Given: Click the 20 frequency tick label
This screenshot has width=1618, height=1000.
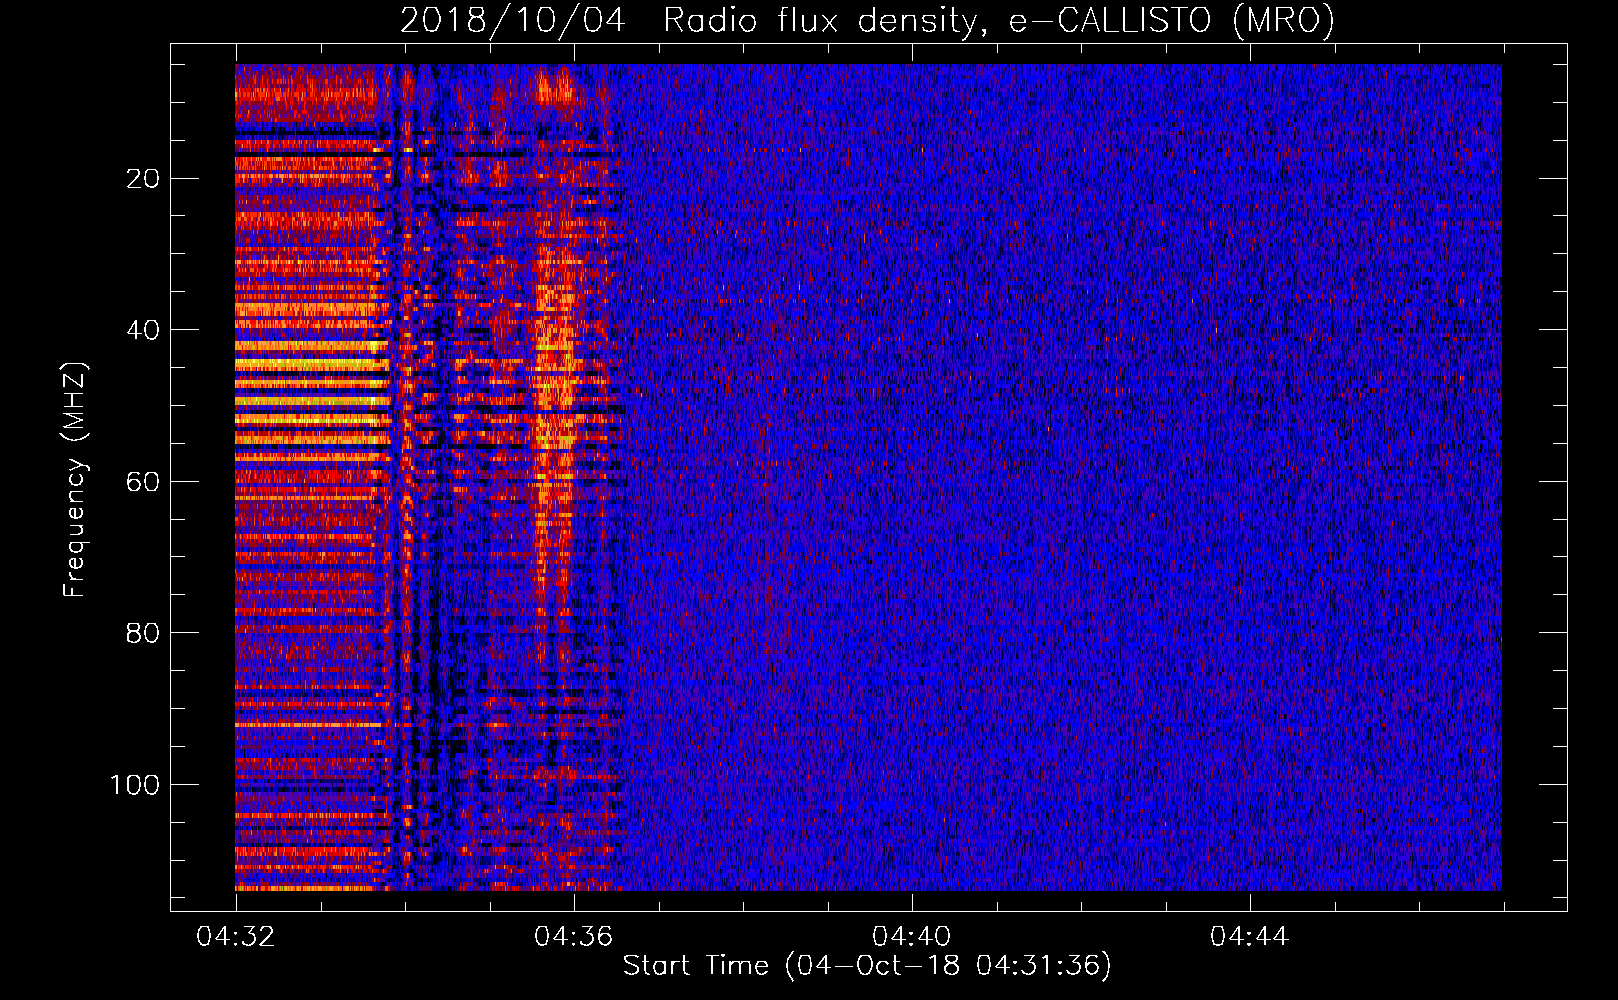Looking at the screenshot, I should coord(143,179).
